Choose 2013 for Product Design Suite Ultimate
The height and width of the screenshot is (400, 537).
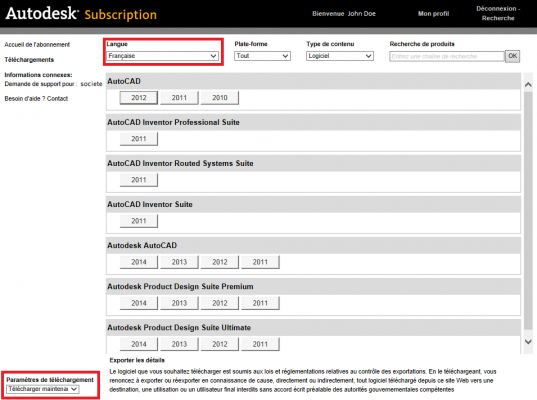pos(179,344)
